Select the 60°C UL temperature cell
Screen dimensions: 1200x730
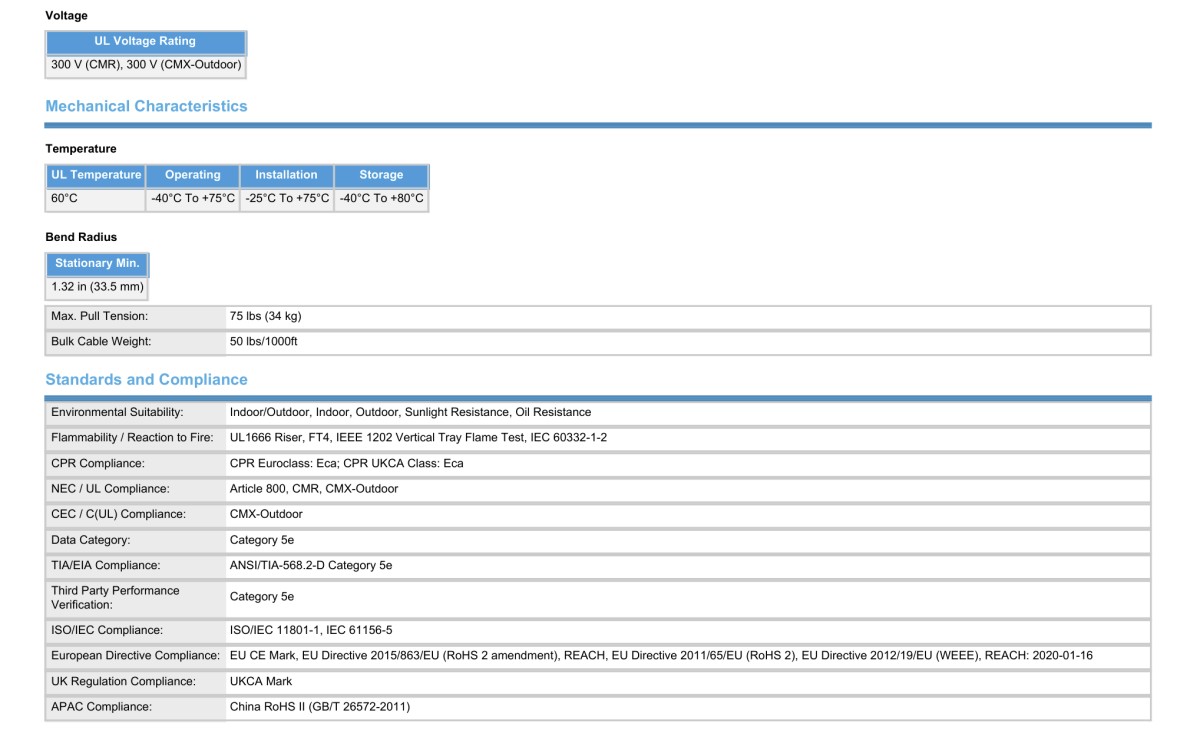(96, 199)
